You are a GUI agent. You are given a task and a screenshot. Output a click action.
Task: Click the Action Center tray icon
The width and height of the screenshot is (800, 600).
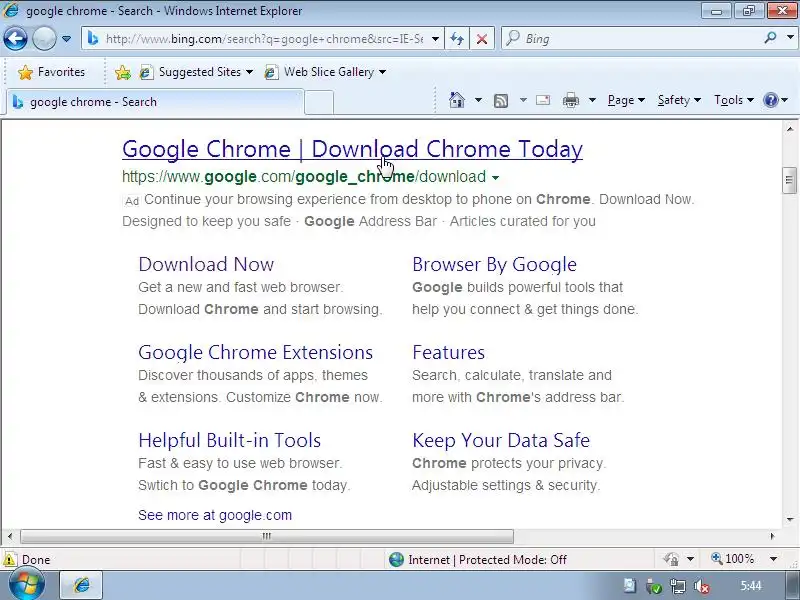coord(629,586)
